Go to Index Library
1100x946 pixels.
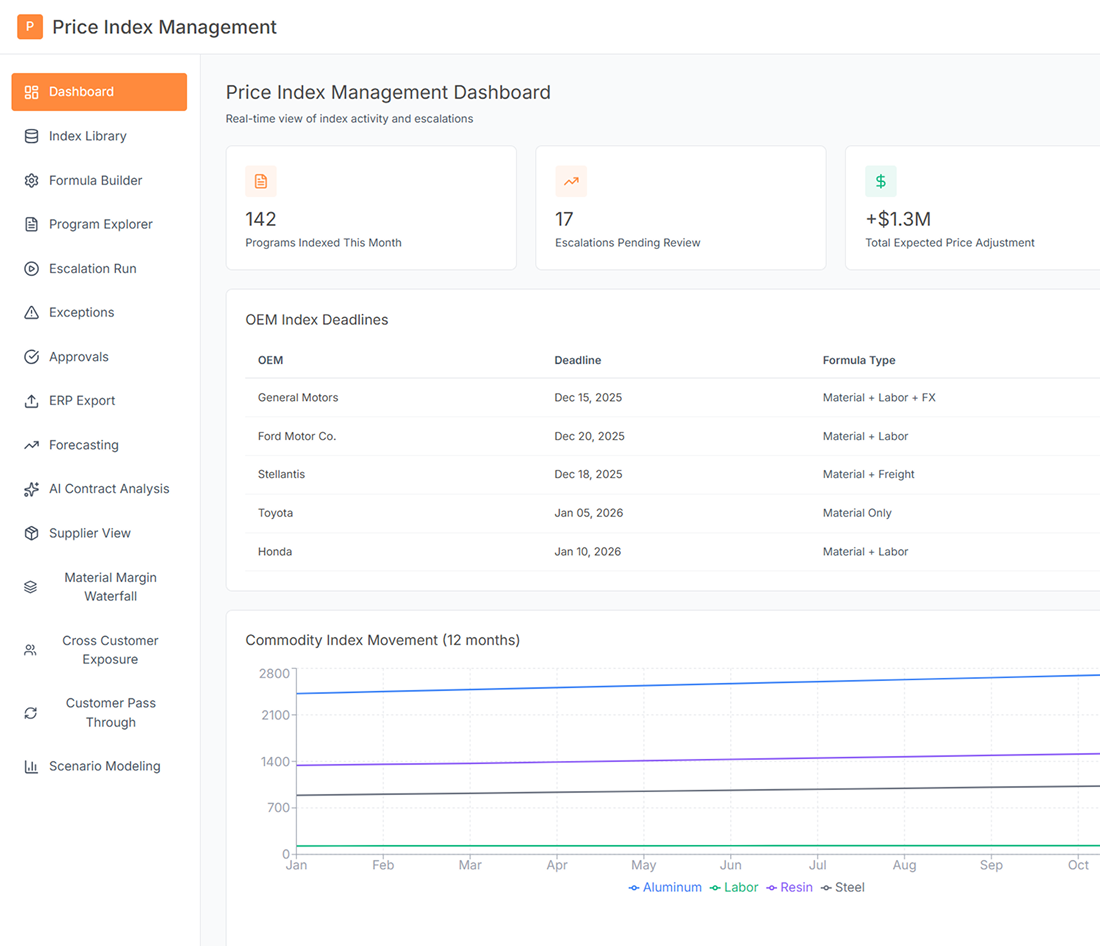[99, 136]
